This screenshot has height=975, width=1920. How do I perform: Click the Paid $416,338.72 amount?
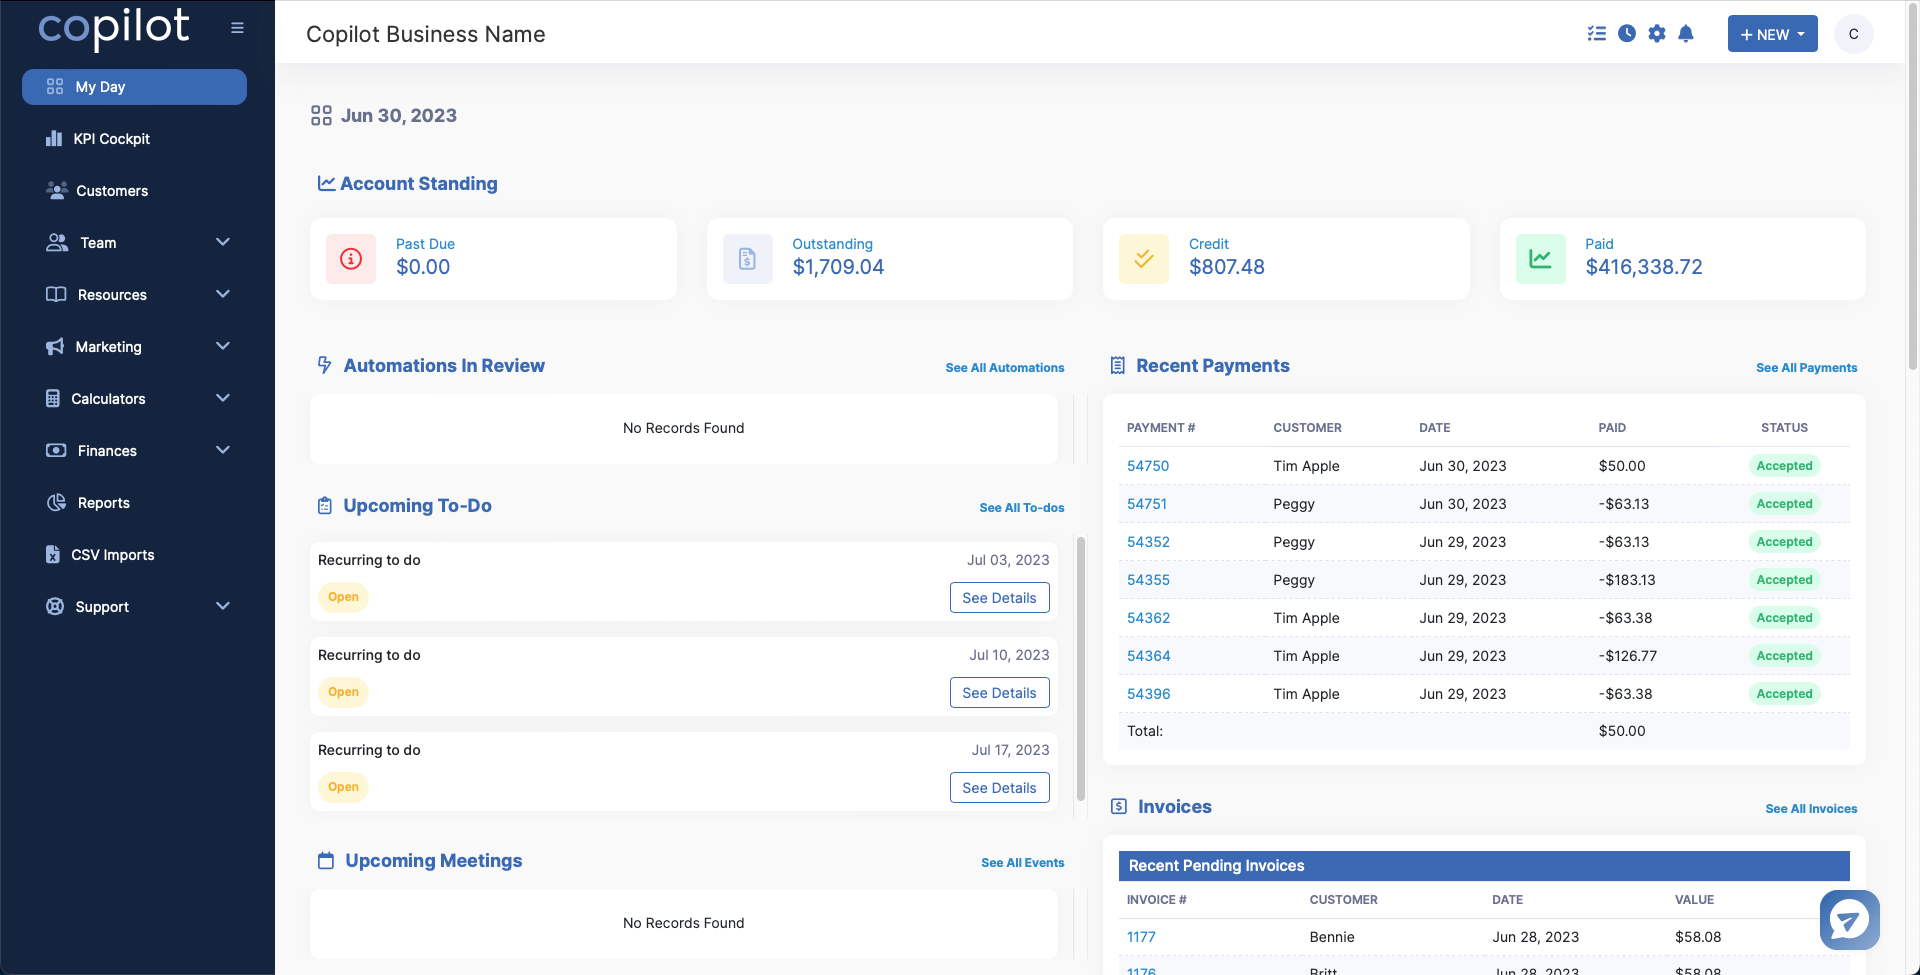[x=1643, y=267]
